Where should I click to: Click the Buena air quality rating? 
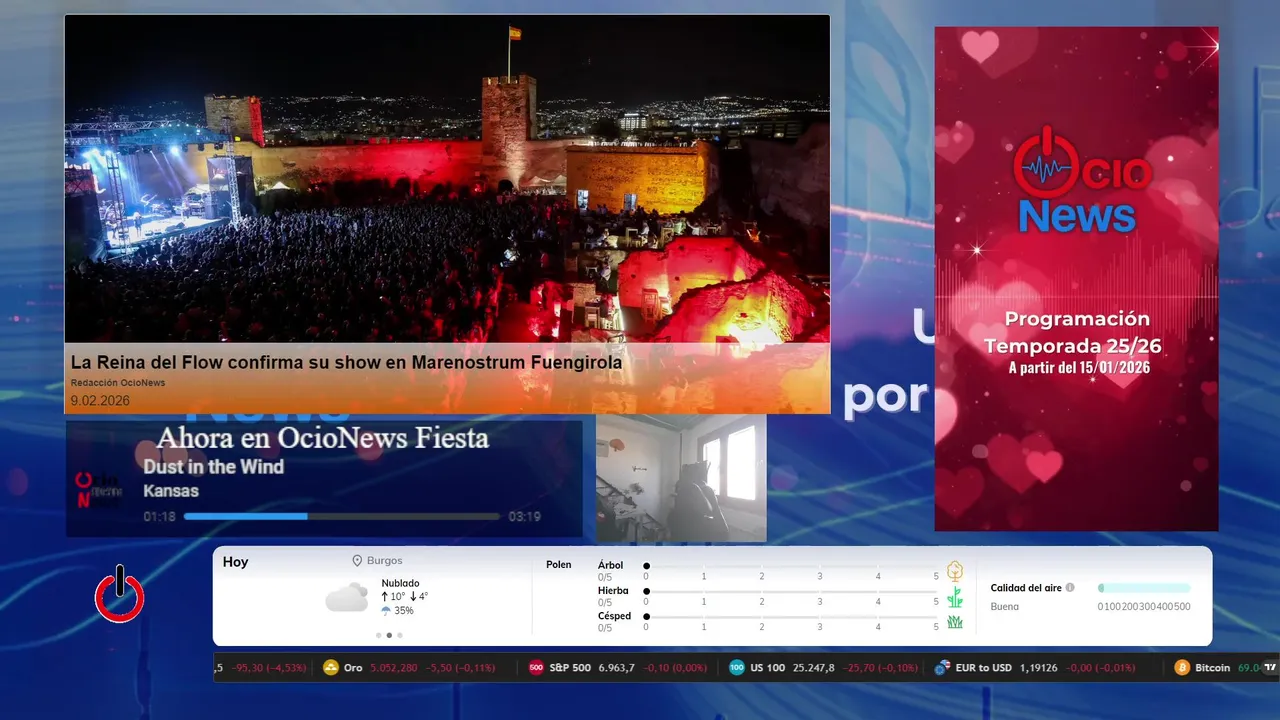pyautogui.click(x=1004, y=606)
